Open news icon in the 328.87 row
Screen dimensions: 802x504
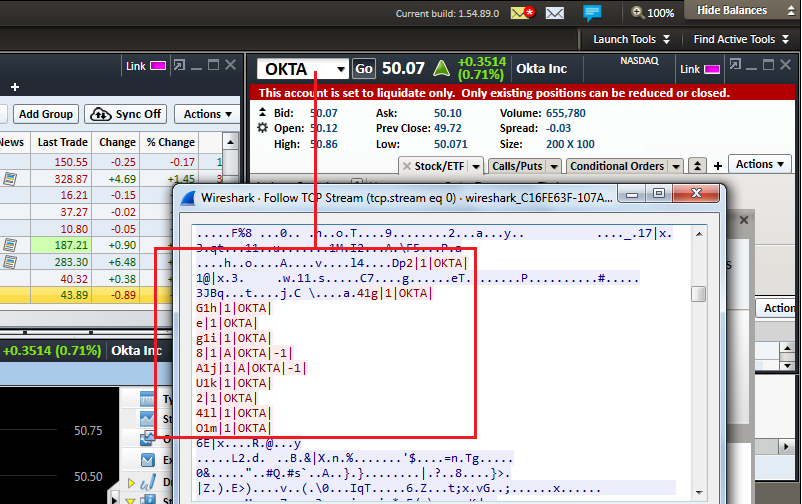pyautogui.click(x=10, y=179)
